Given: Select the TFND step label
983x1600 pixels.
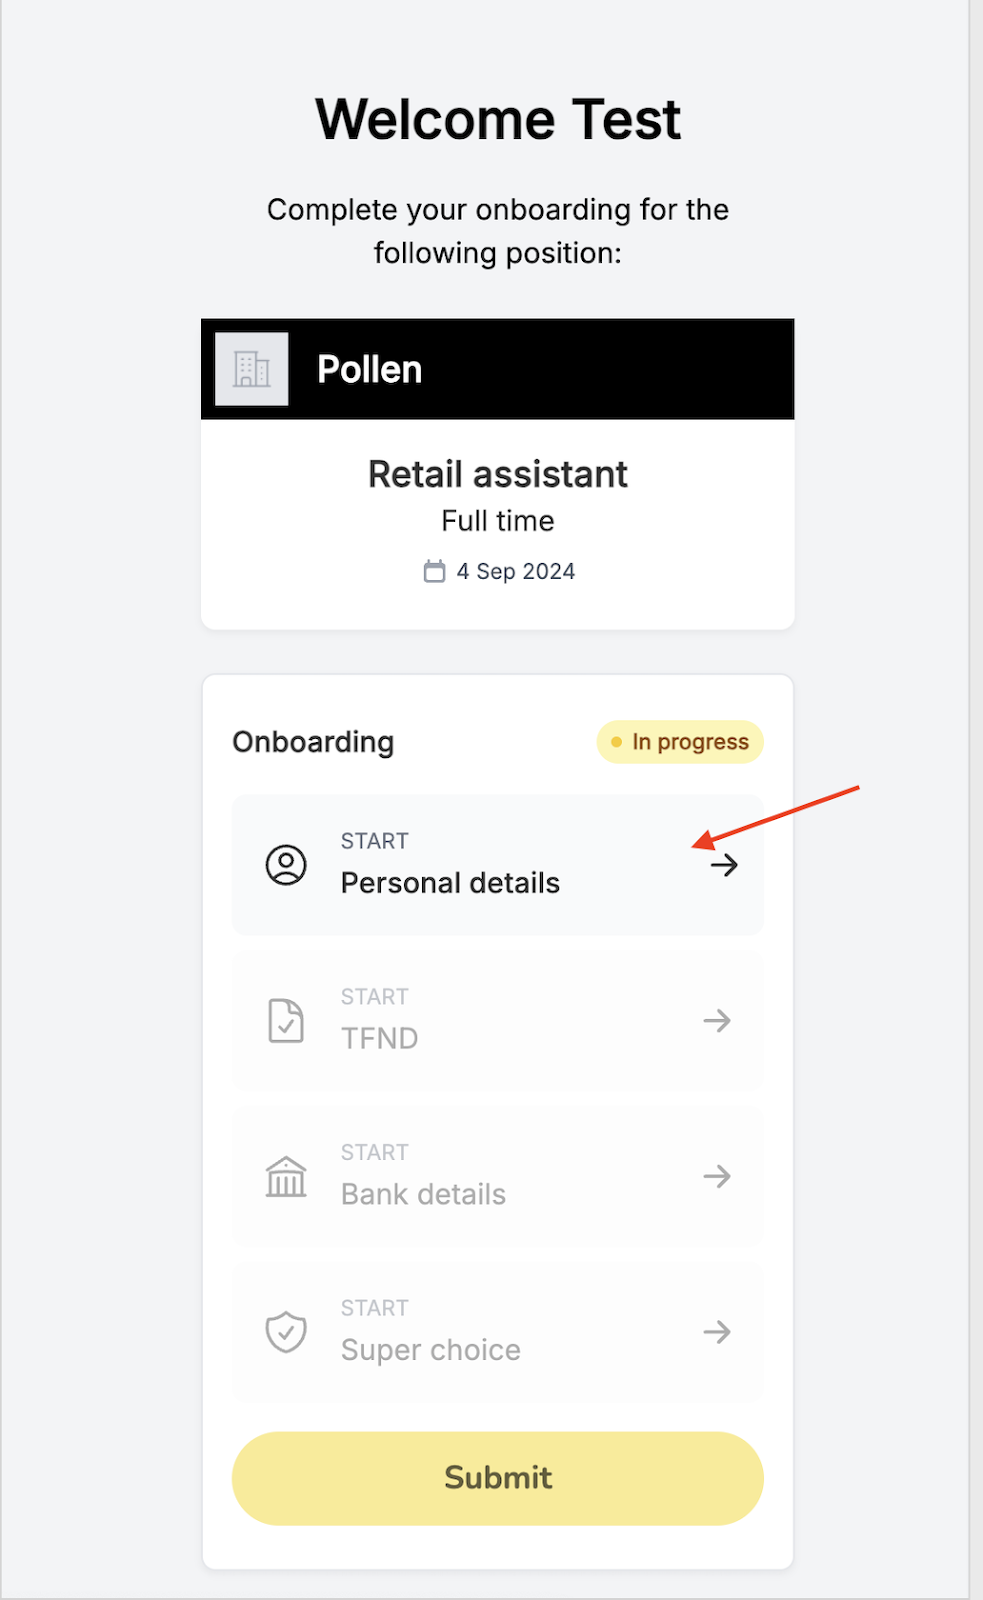Looking at the screenshot, I should click(380, 1039).
